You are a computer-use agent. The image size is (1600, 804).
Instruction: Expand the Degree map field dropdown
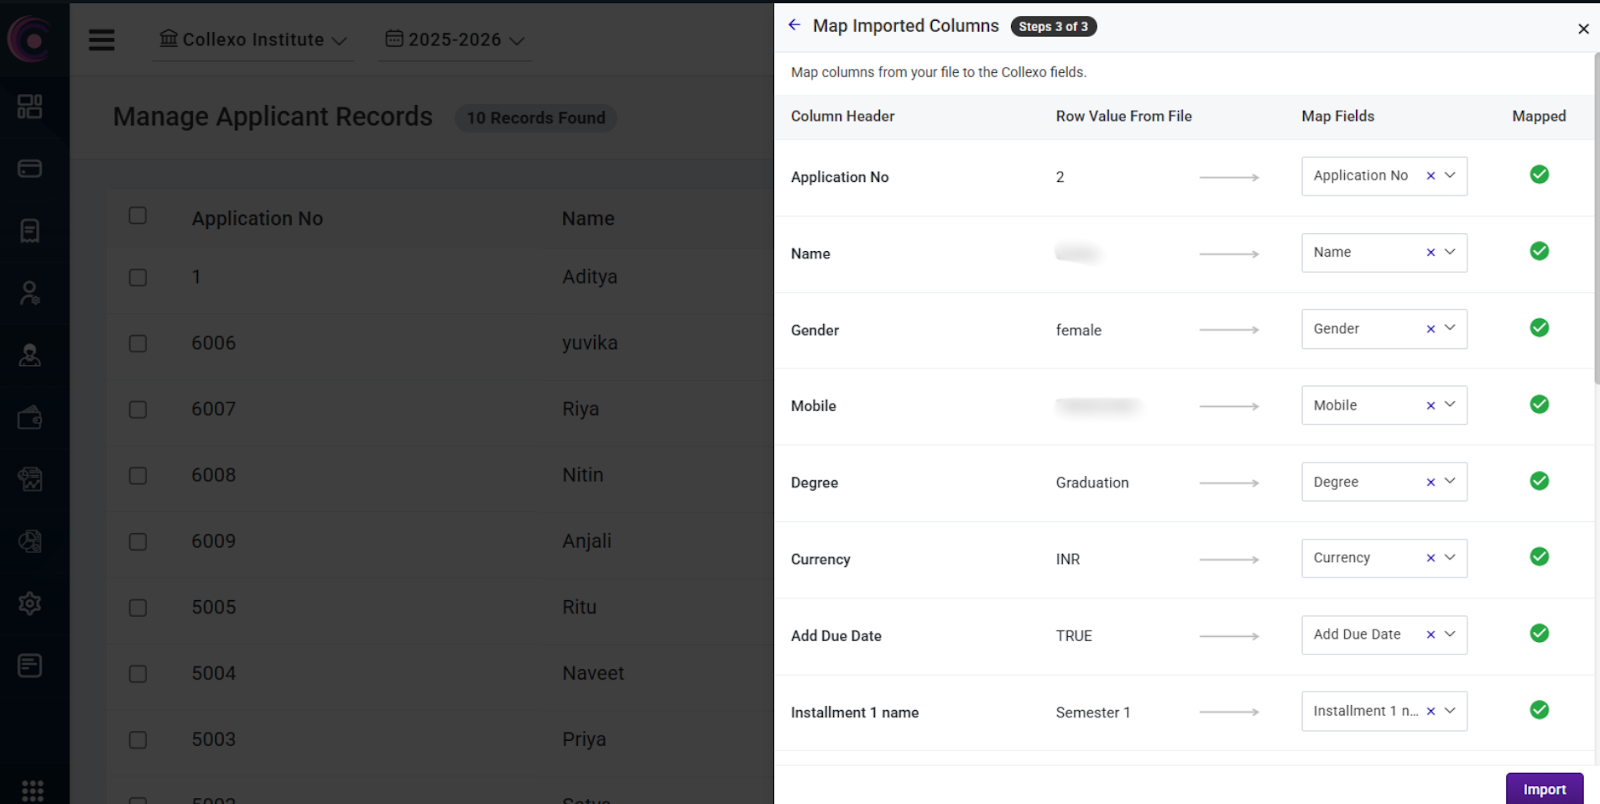1450,481
